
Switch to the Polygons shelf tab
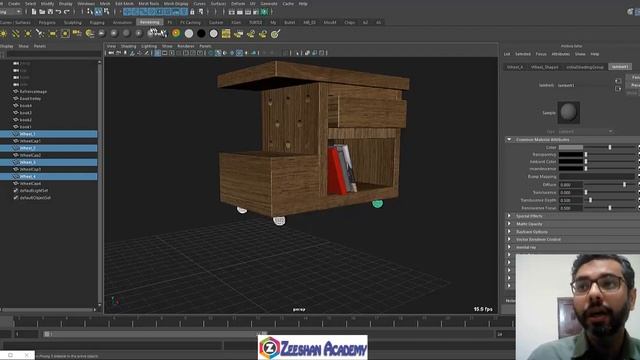coord(47,22)
